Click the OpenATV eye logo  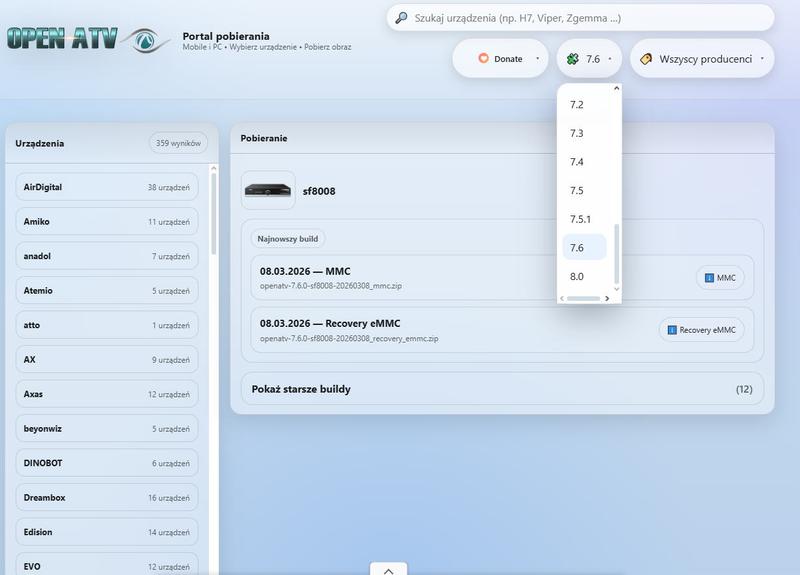tap(147, 40)
